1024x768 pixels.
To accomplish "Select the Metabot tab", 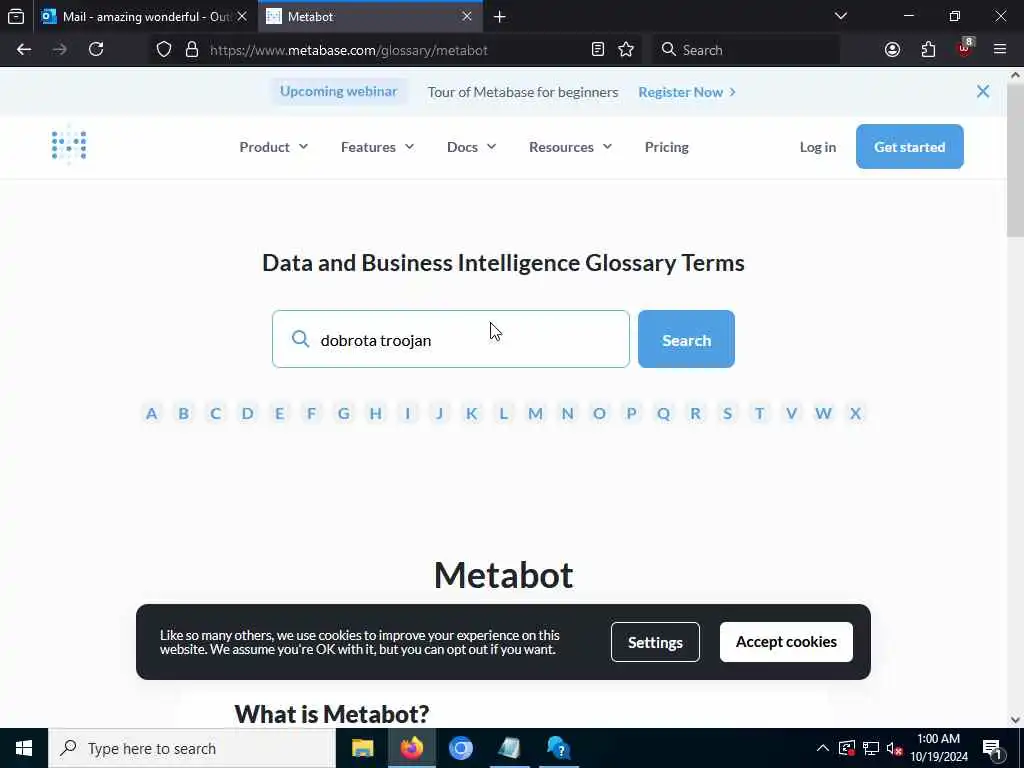I will pos(370,16).
